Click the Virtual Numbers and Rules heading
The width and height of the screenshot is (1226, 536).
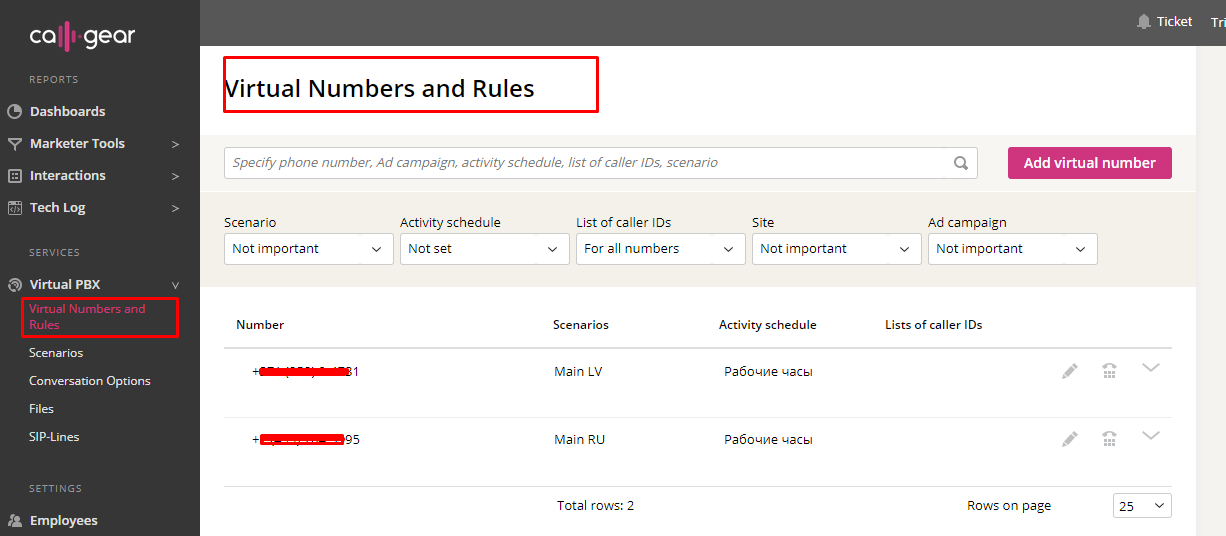(x=380, y=89)
